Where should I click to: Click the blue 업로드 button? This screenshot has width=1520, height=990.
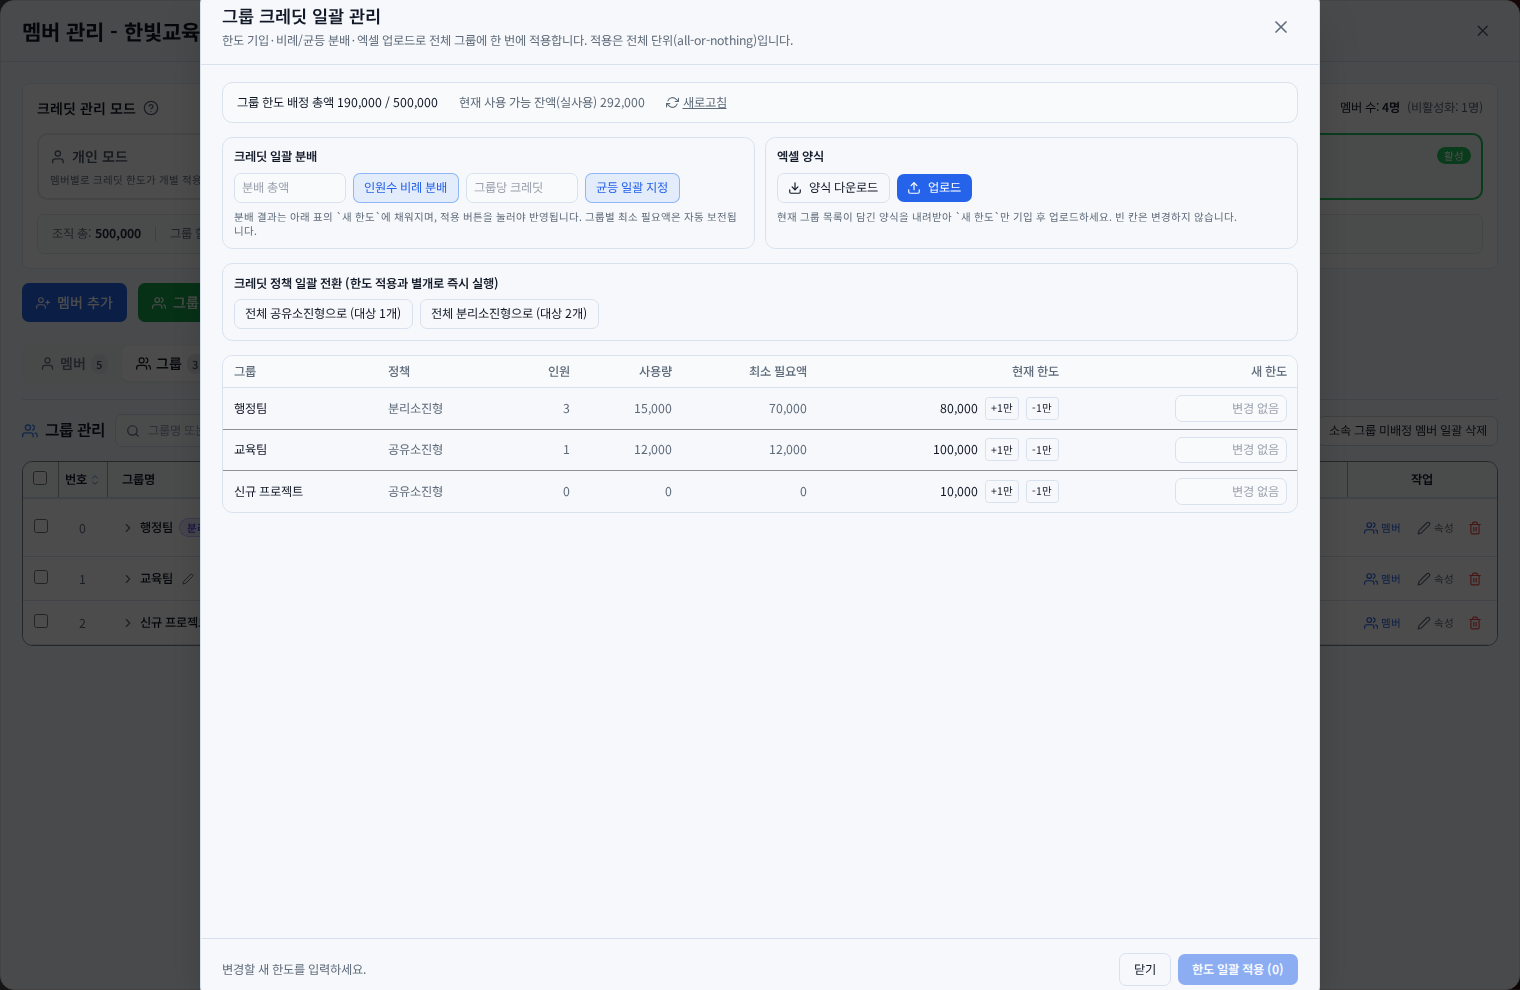coord(934,188)
